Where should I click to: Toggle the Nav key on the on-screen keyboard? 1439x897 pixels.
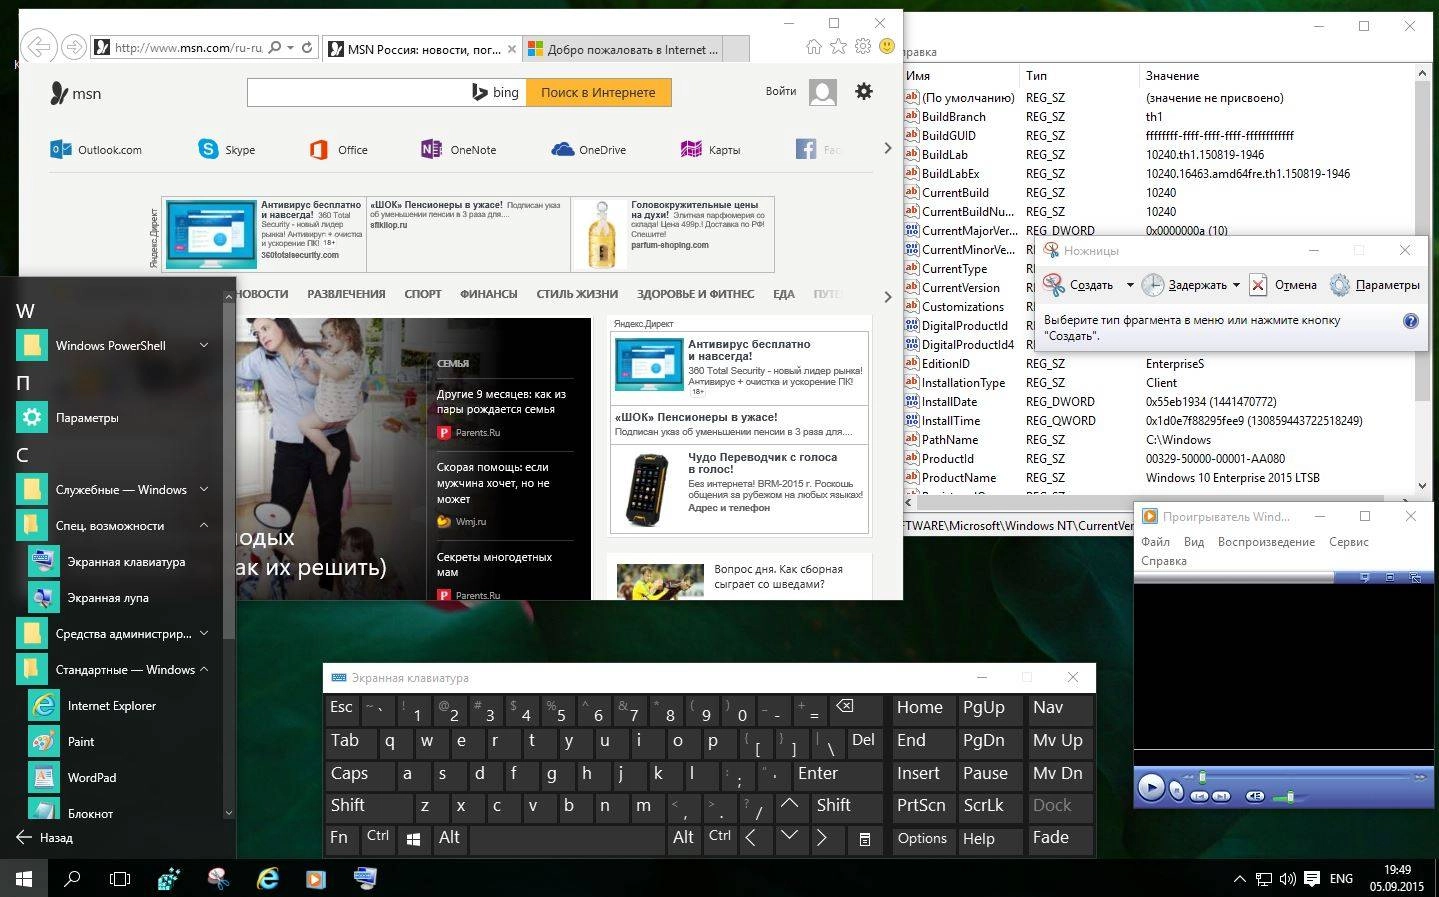[1061, 709]
